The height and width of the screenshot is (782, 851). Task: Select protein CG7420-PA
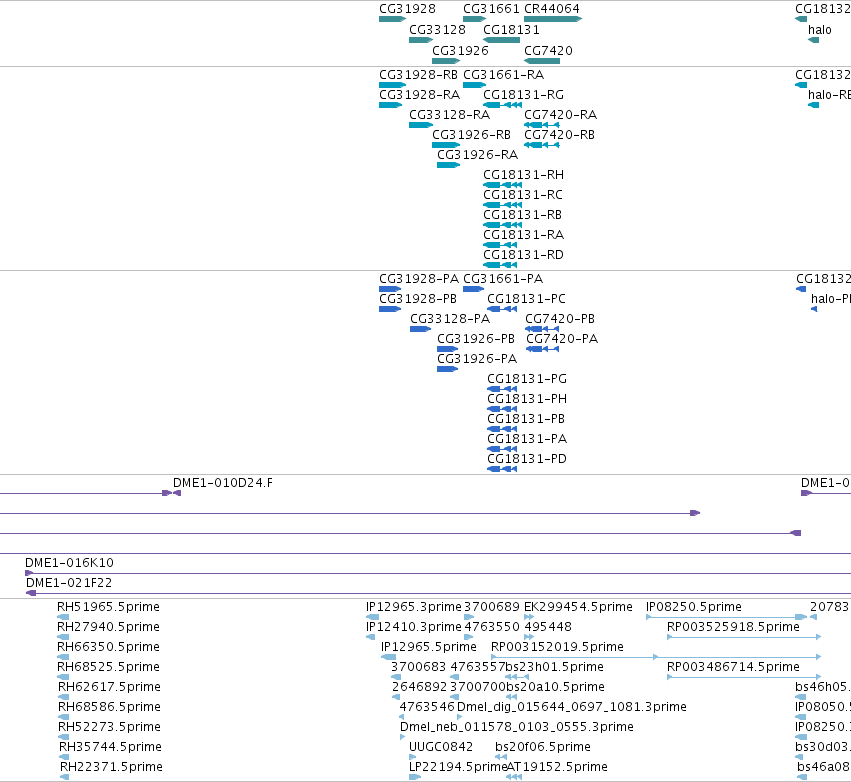click(542, 349)
